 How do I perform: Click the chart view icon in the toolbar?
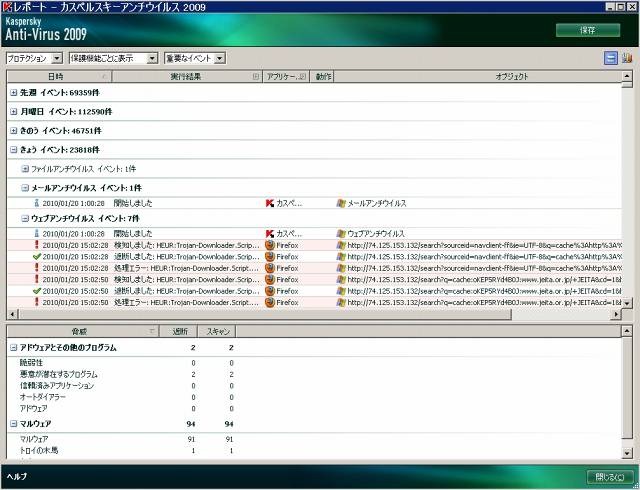click(627, 58)
